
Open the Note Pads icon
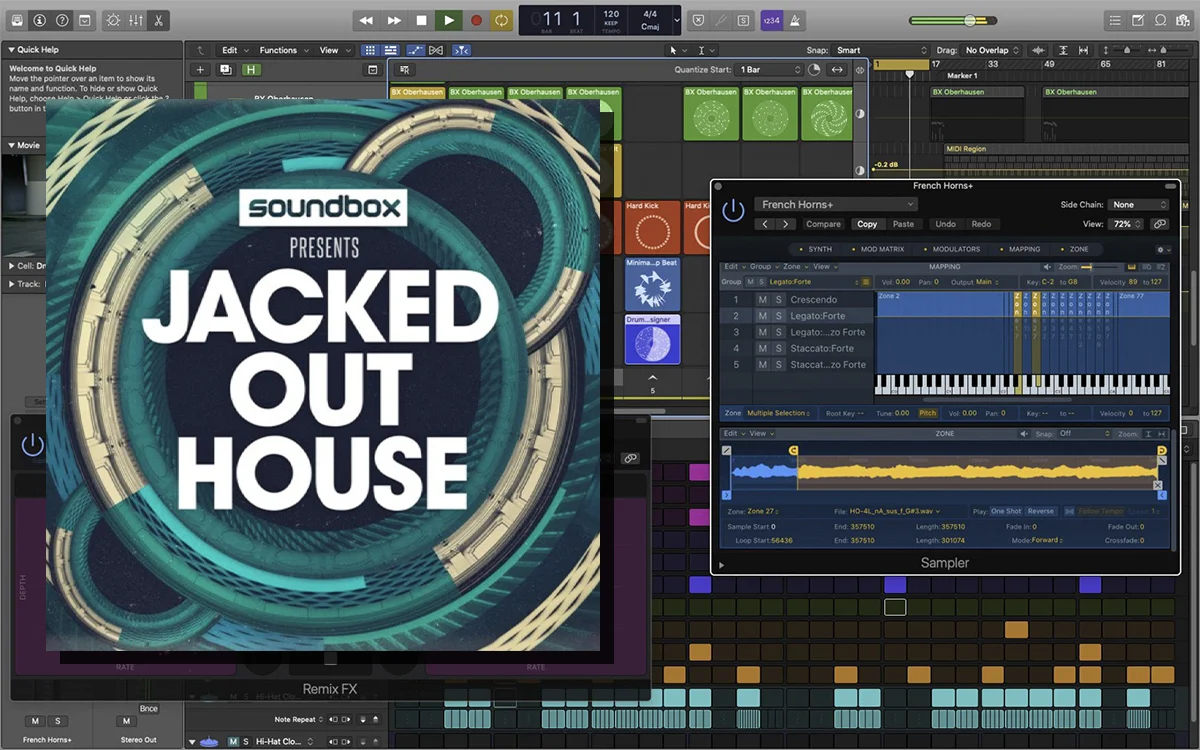point(1138,20)
